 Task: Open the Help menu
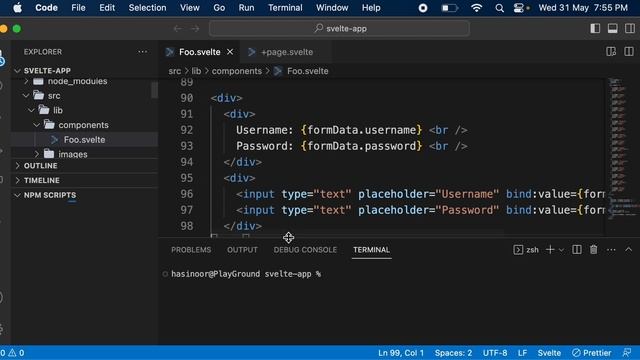tap(371, 8)
